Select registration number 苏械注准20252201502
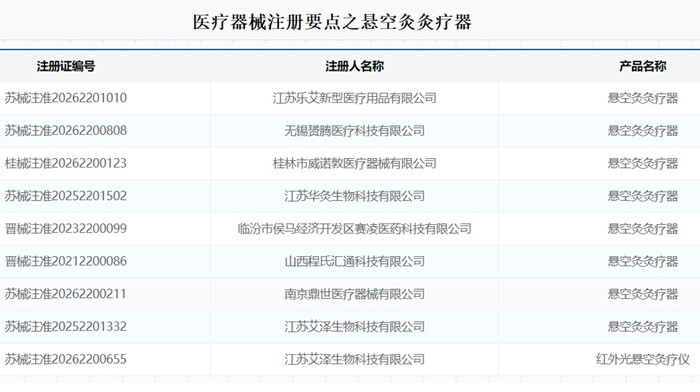This screenshot has height=392, width=700. click(x=66, y=196)
